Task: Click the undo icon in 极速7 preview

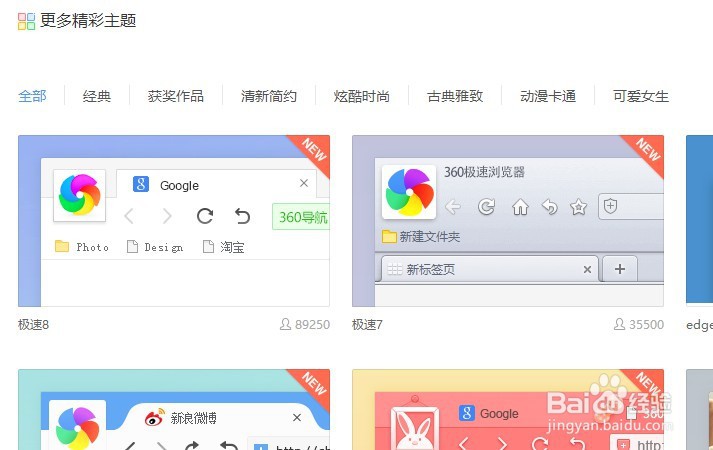Action: click(550, 207)
